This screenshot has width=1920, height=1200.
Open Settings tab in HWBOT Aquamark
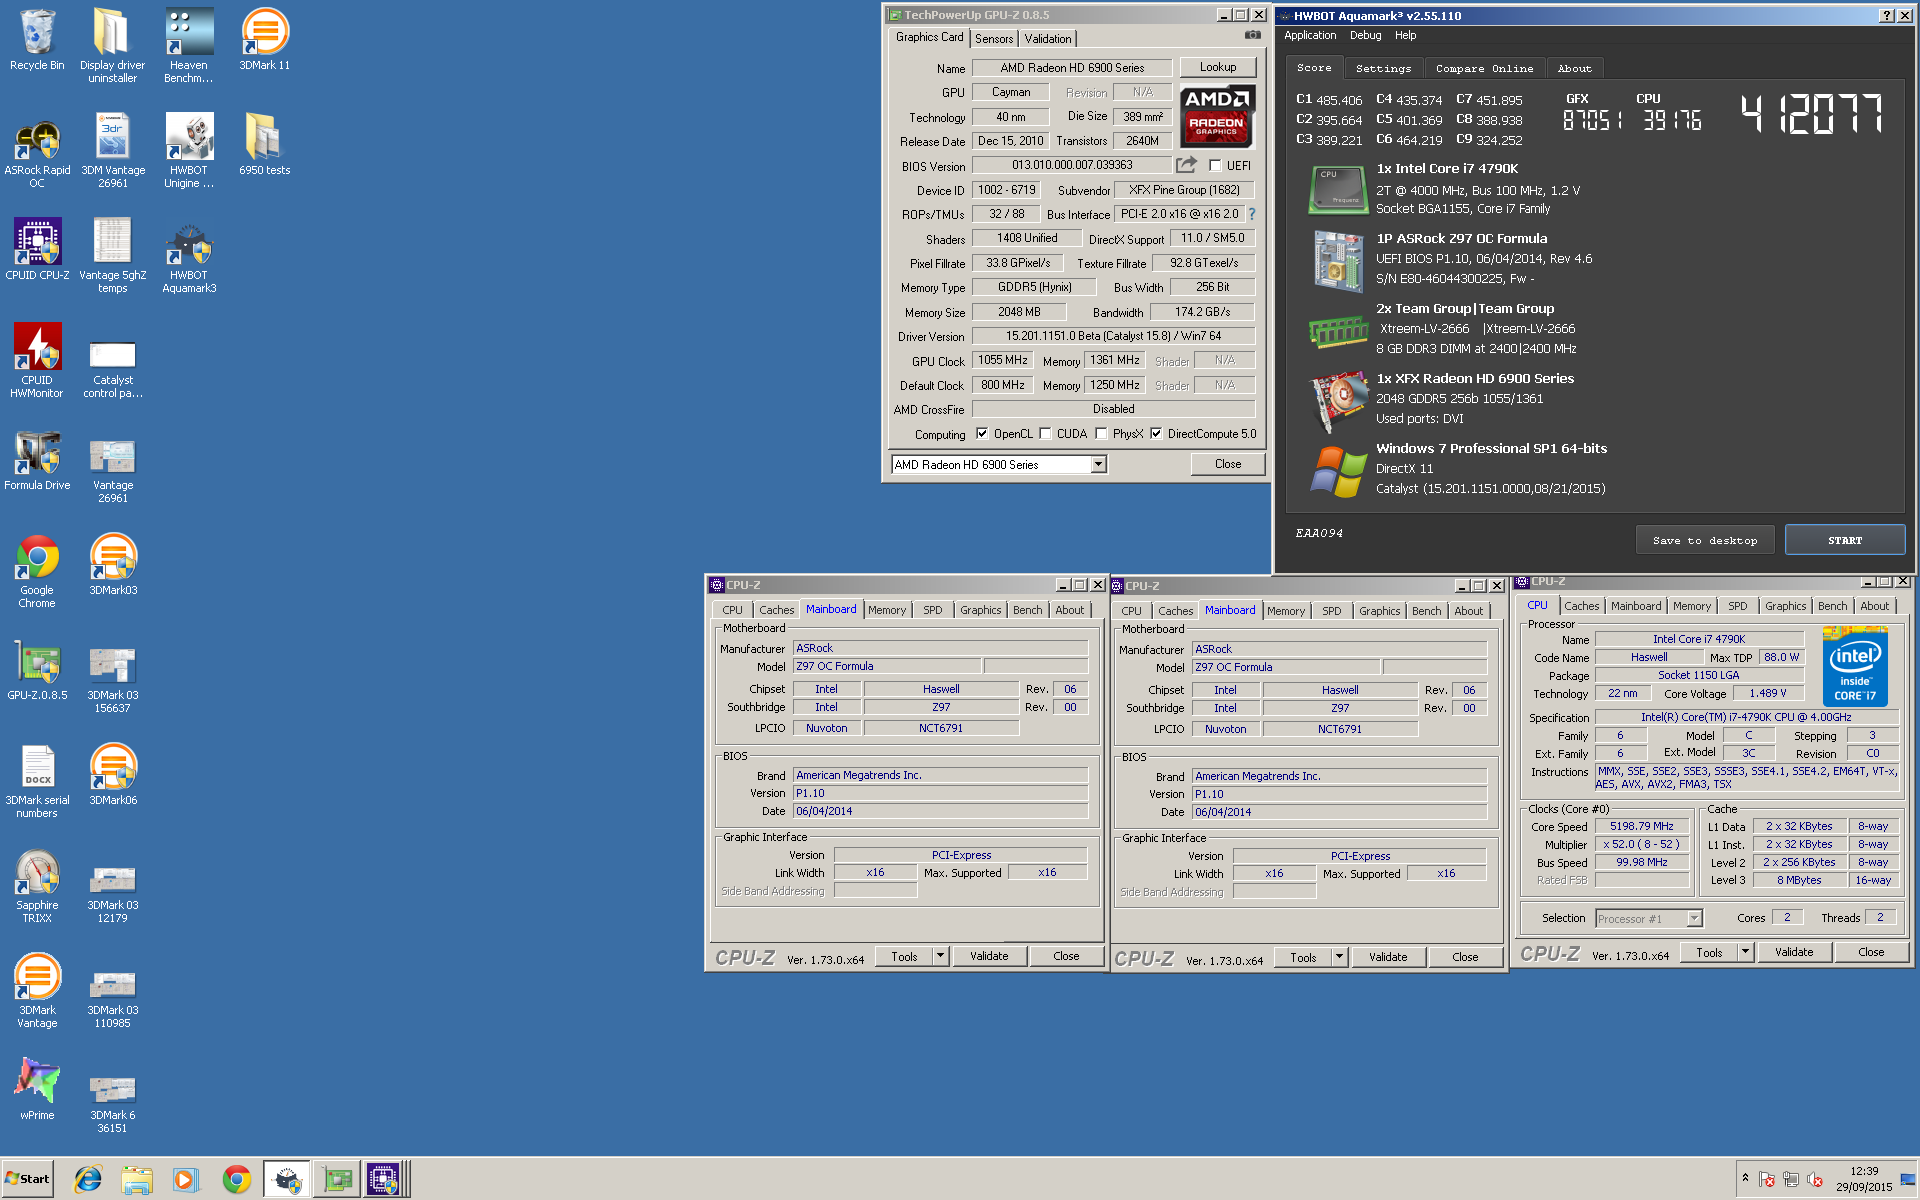click(1383, 68)
